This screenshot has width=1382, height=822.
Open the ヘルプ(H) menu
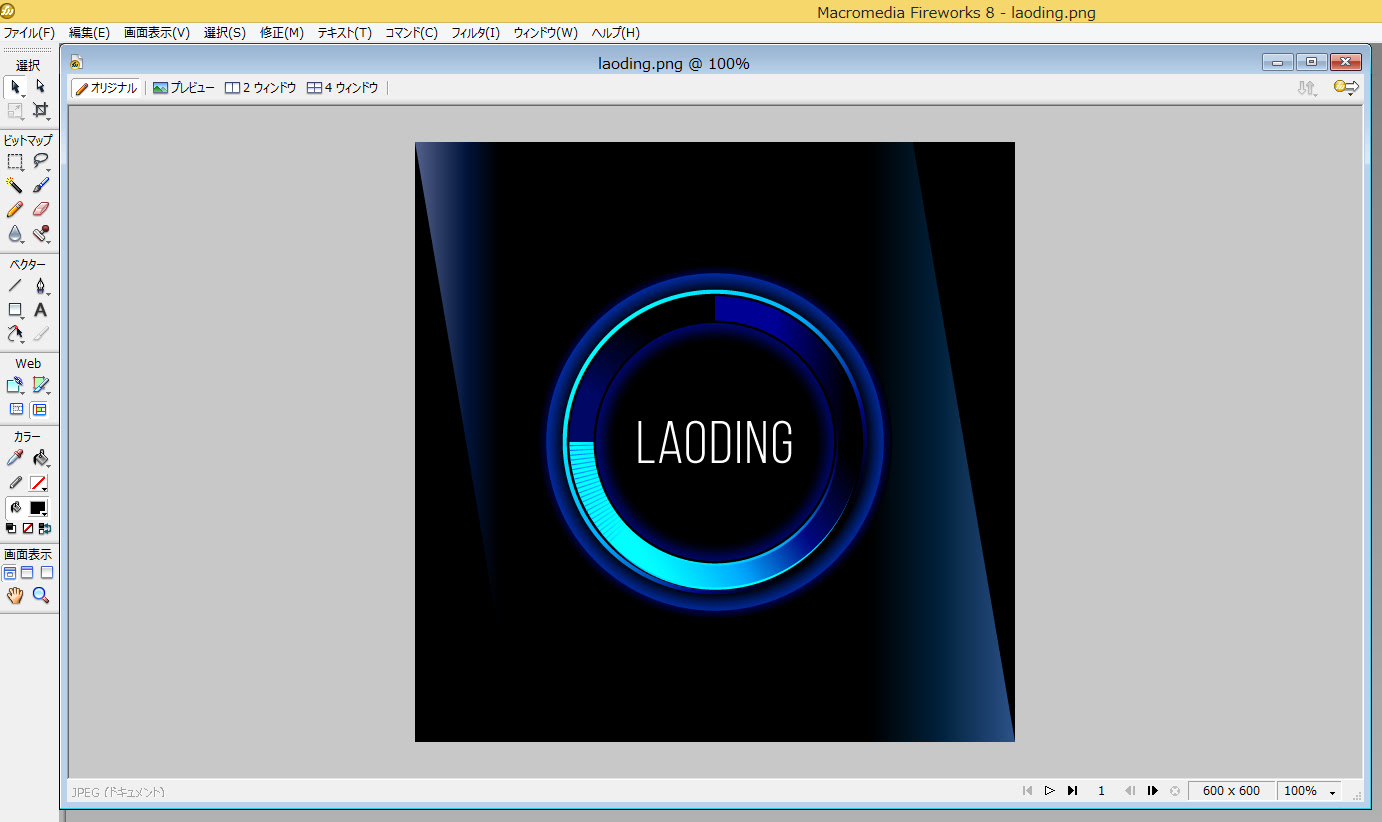click(616, 33)
